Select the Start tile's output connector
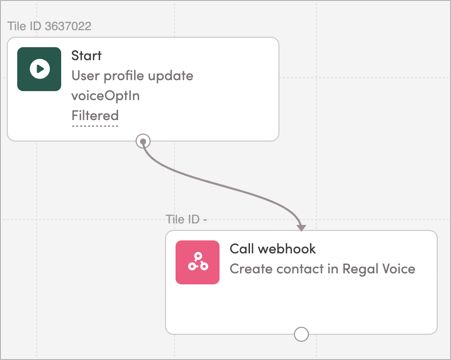 (143, 141)
